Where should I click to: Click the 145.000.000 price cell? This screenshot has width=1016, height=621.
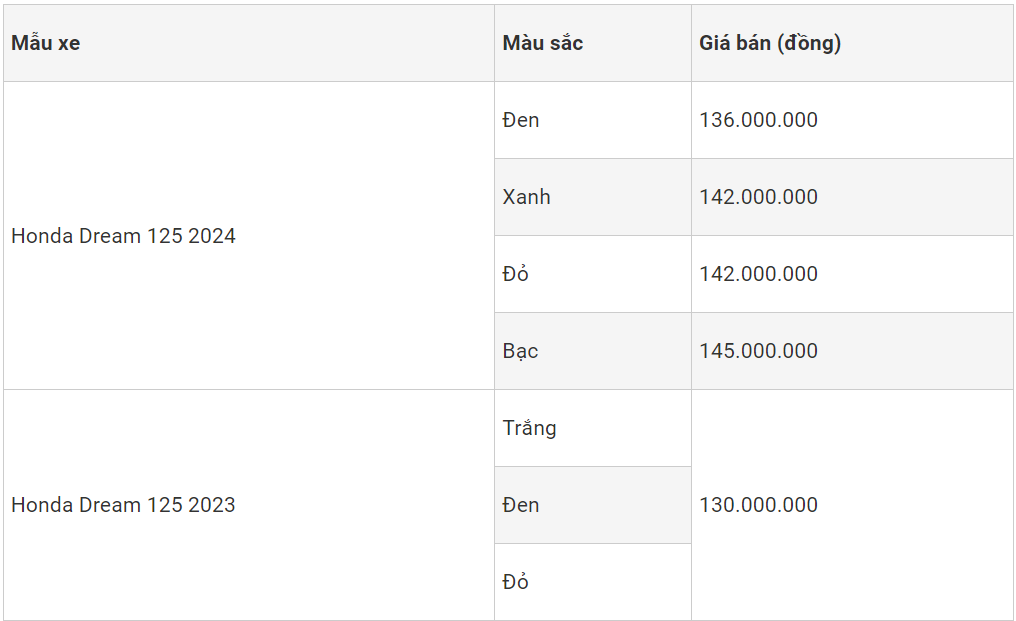coord(759,351)
